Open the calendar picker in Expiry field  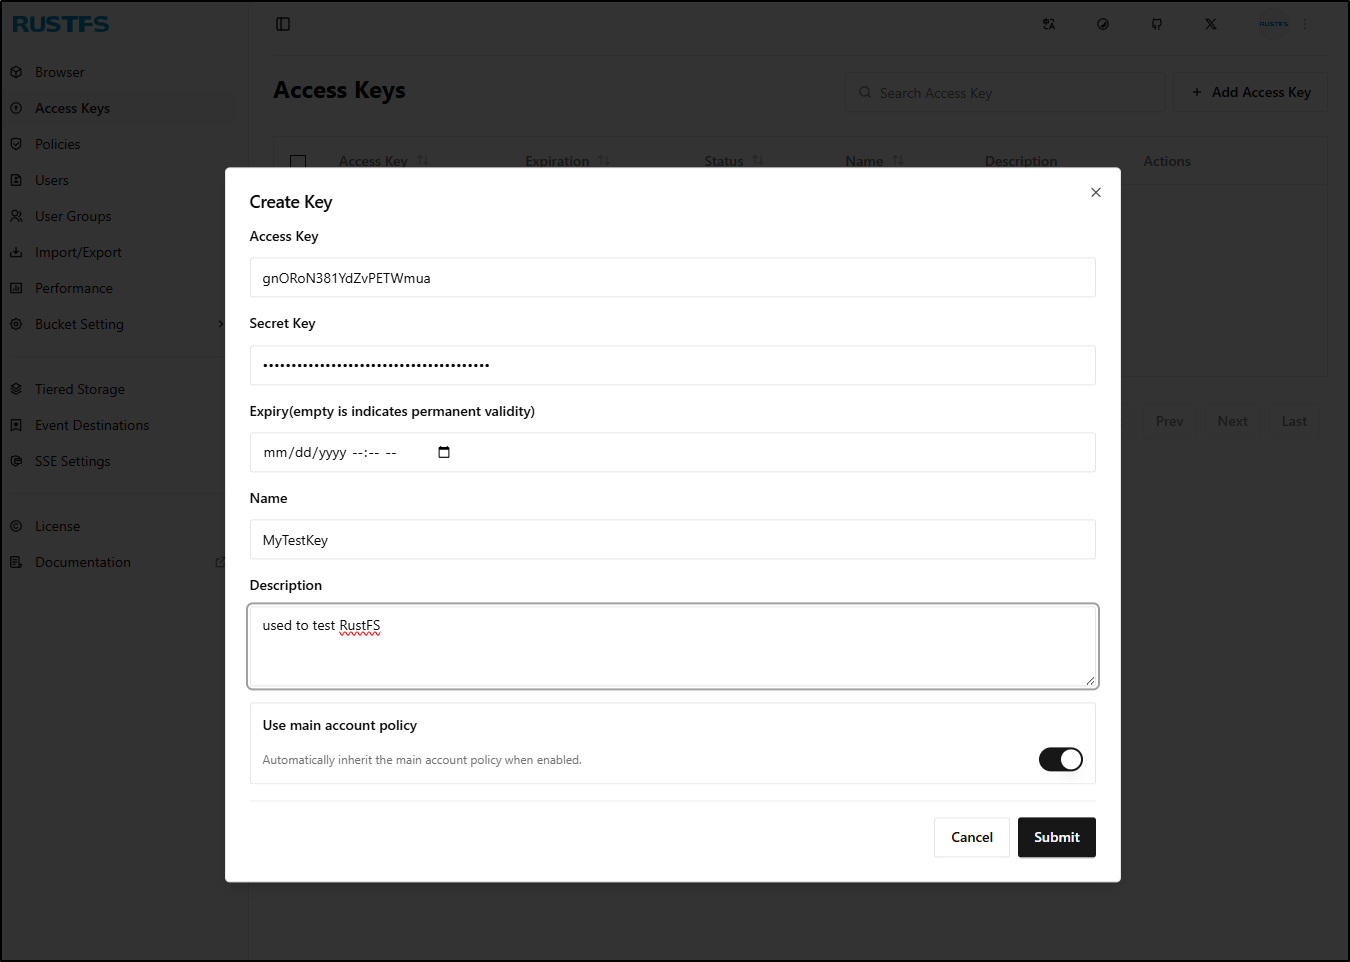444,452
